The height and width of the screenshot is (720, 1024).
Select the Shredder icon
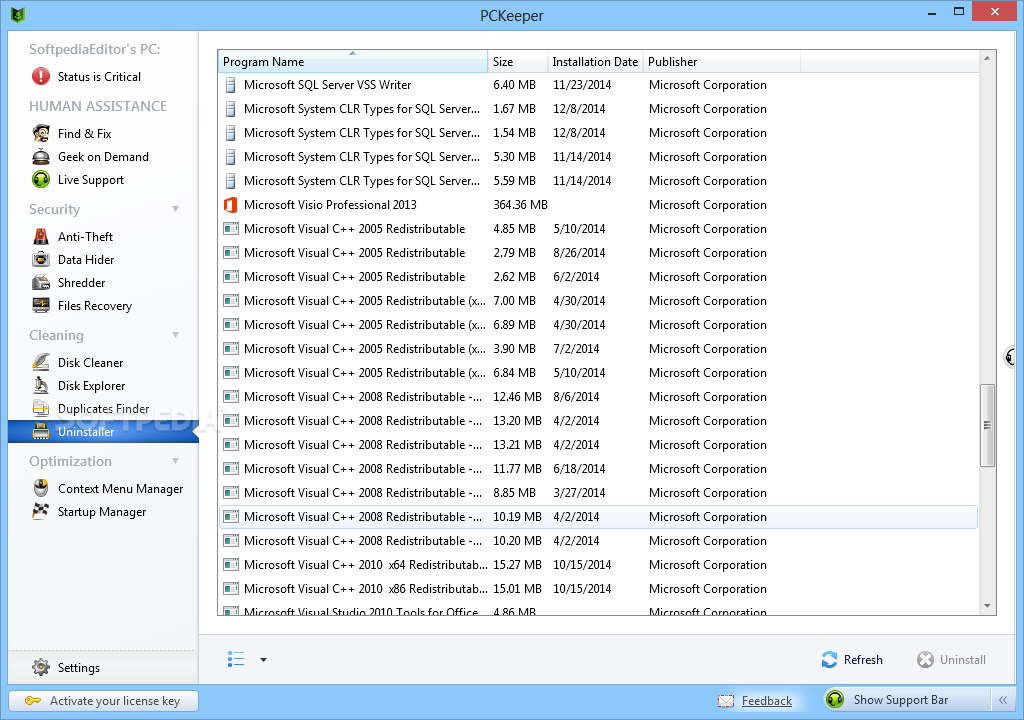tap(41, 282)
